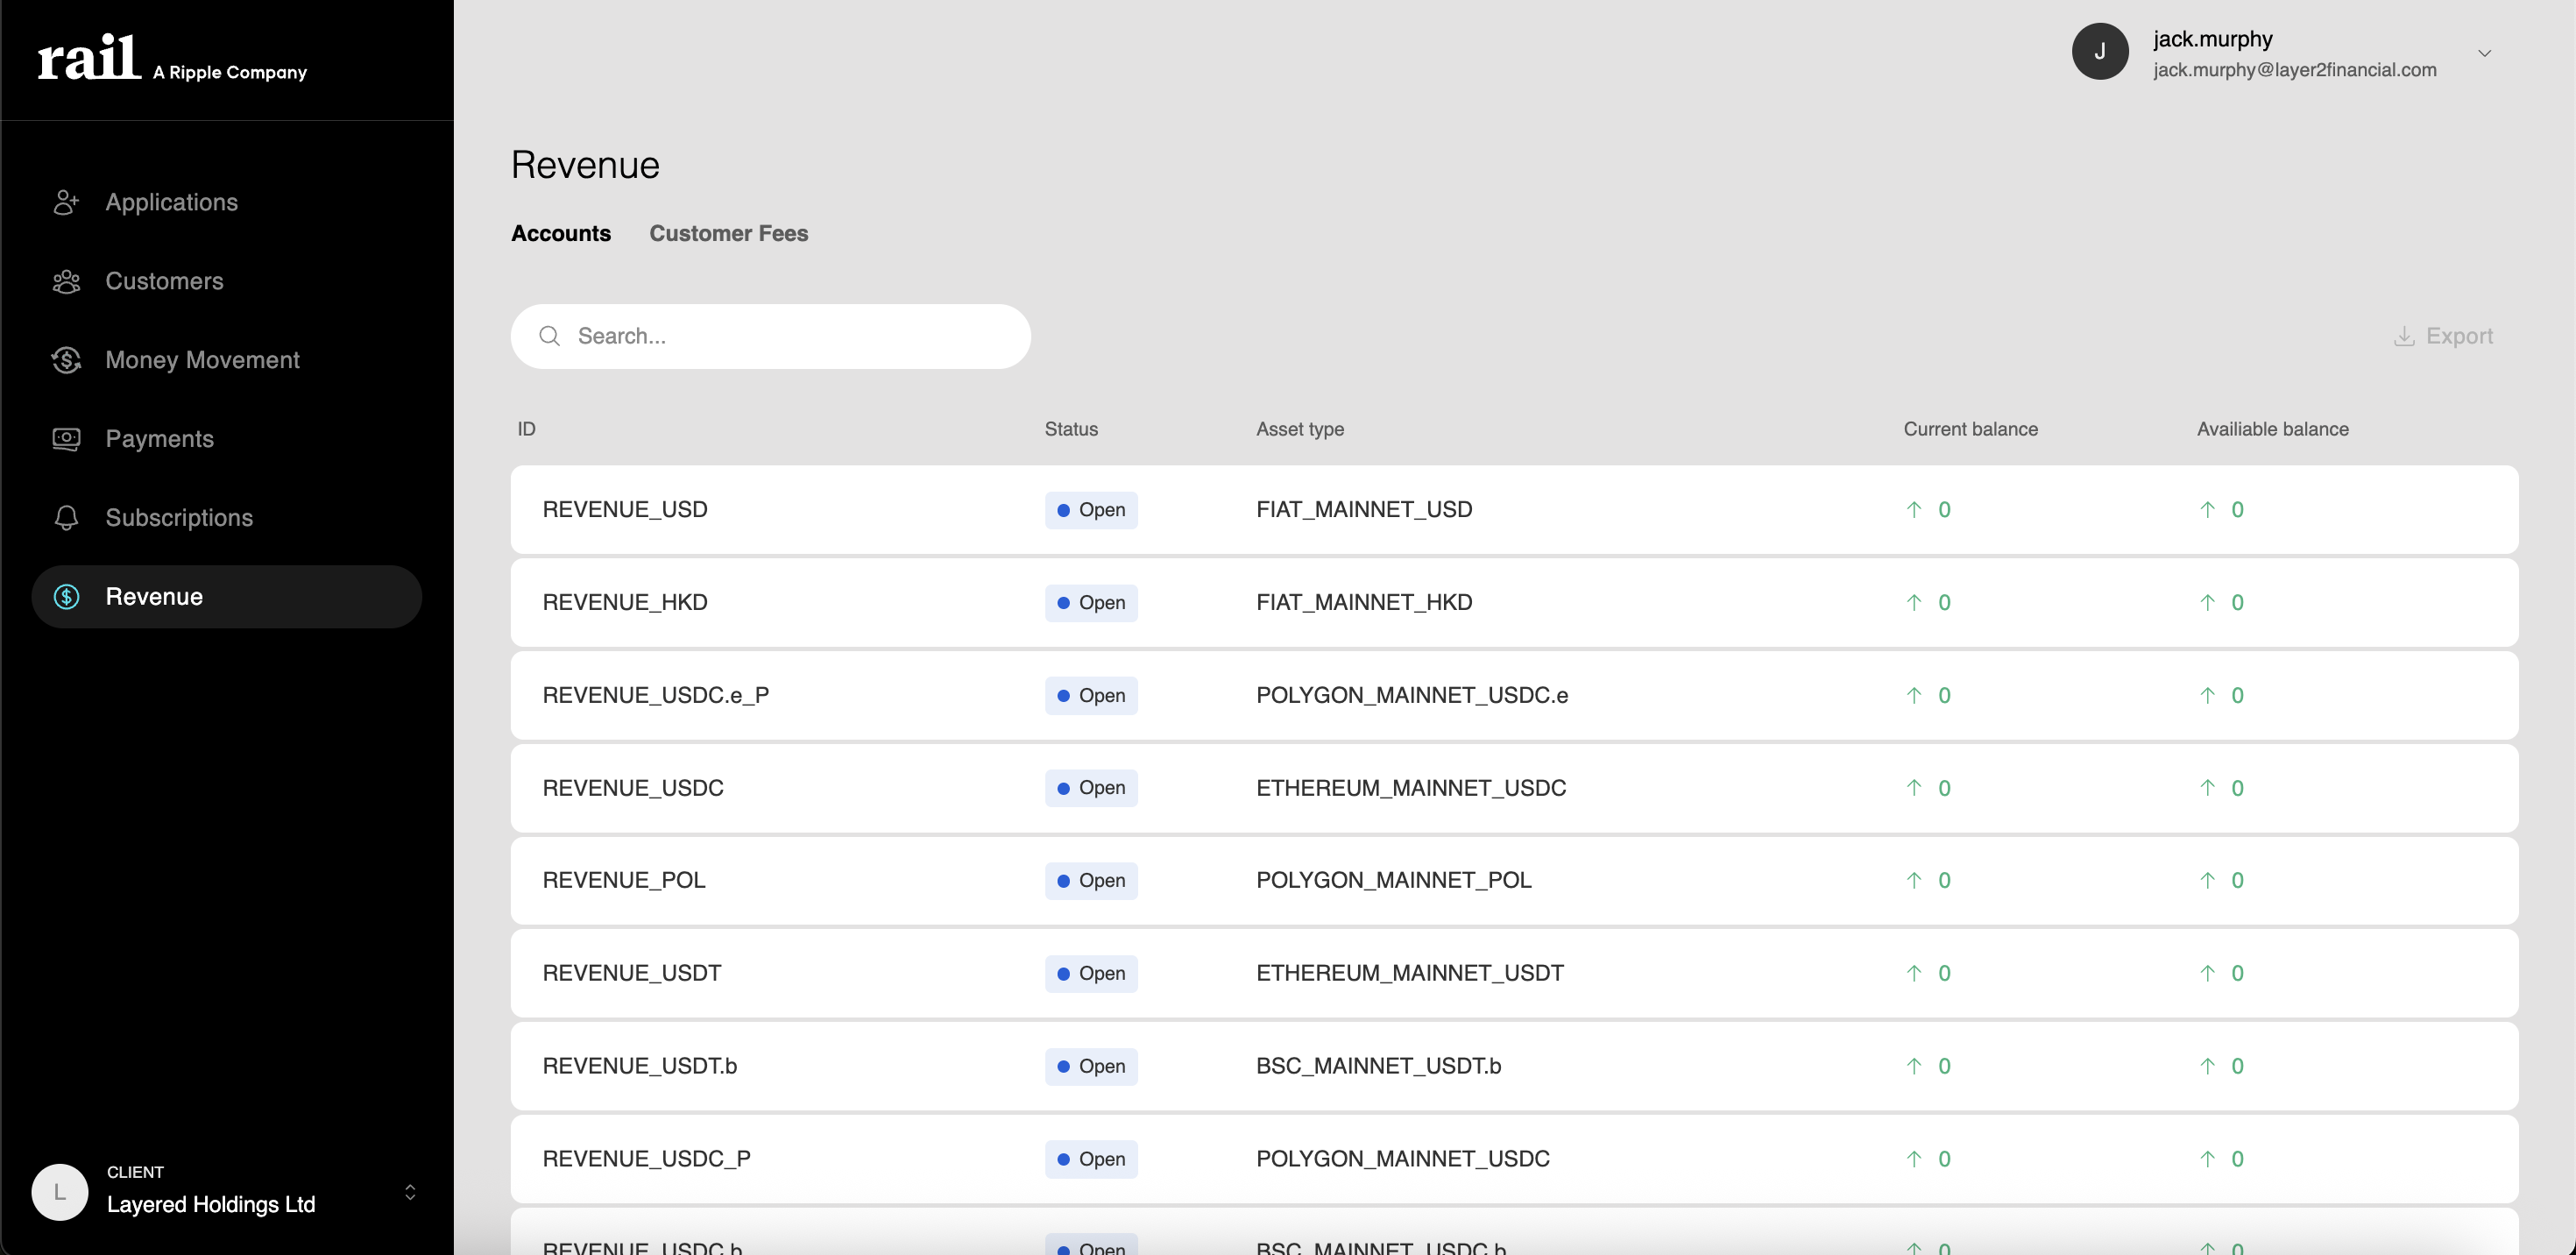Viewport: 2576px width, 1255px height.
Task: Open the REVENUE_USDC.e_P account row
Action: (x=655, y=695)
